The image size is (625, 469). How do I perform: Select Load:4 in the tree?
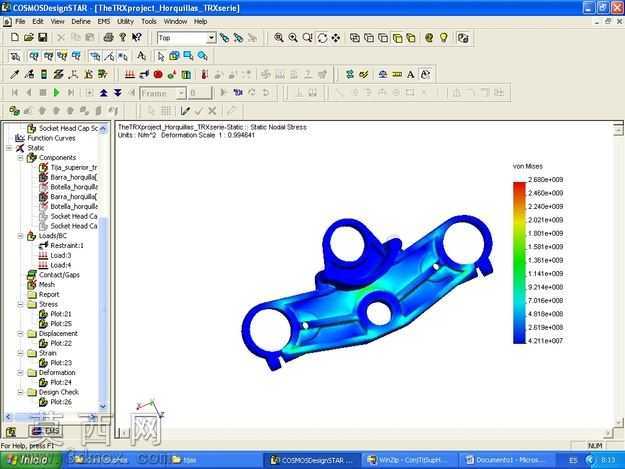(x=61, y=265)
